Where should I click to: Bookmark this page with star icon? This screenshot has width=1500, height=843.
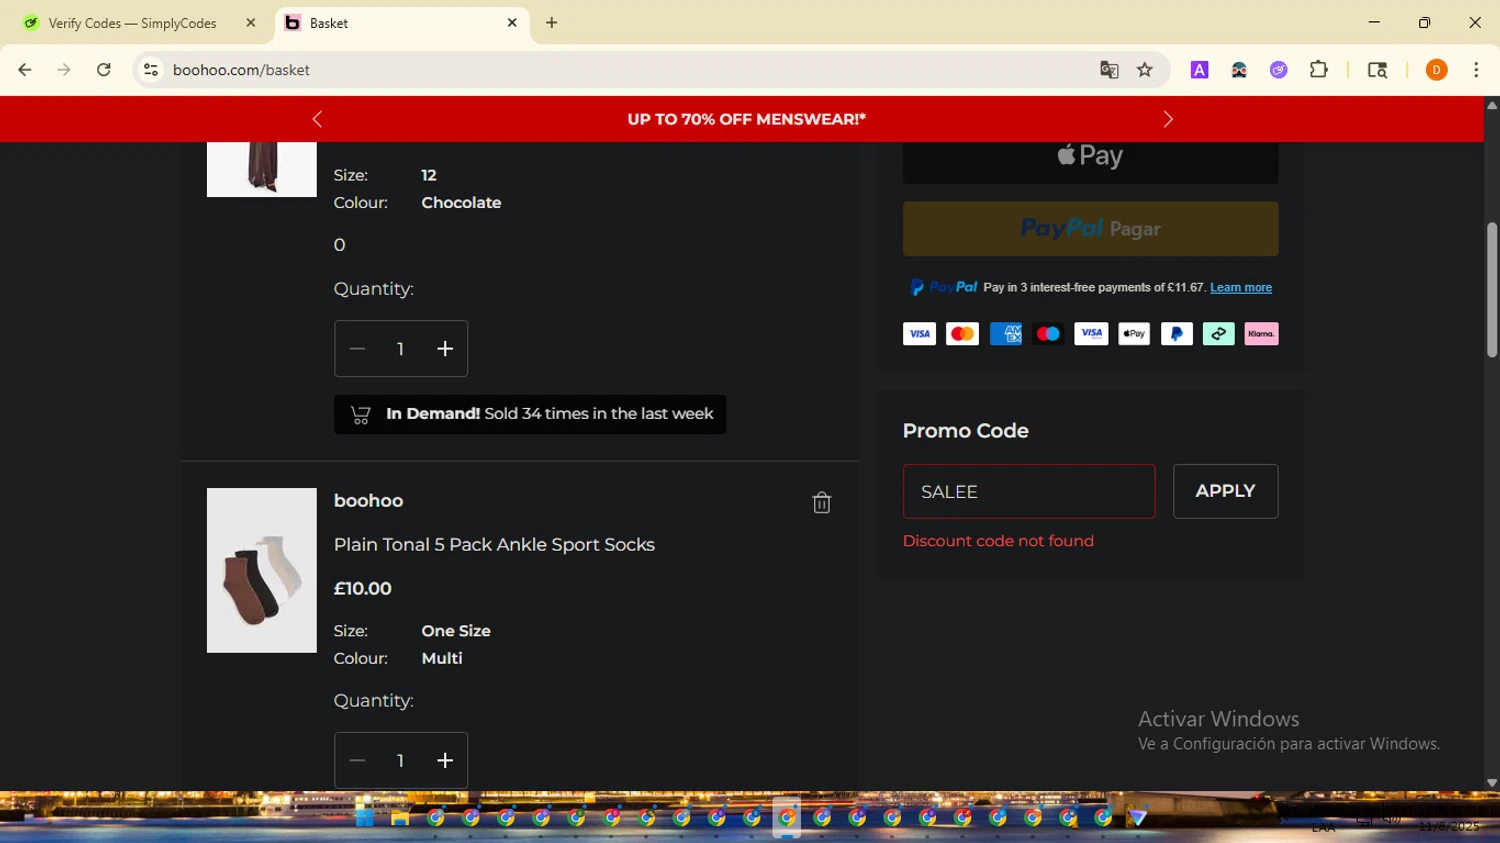(x=1145, y=70)
